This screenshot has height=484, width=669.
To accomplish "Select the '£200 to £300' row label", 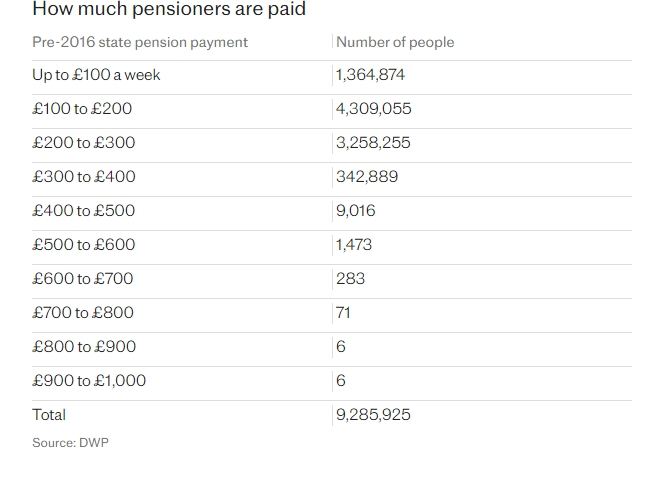I will (84, 143).
